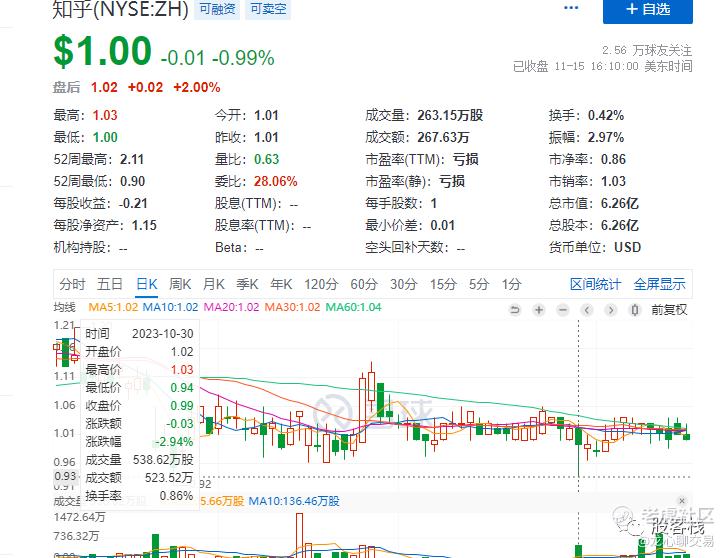Switch to the 五日 chart tab

point(110,284)
